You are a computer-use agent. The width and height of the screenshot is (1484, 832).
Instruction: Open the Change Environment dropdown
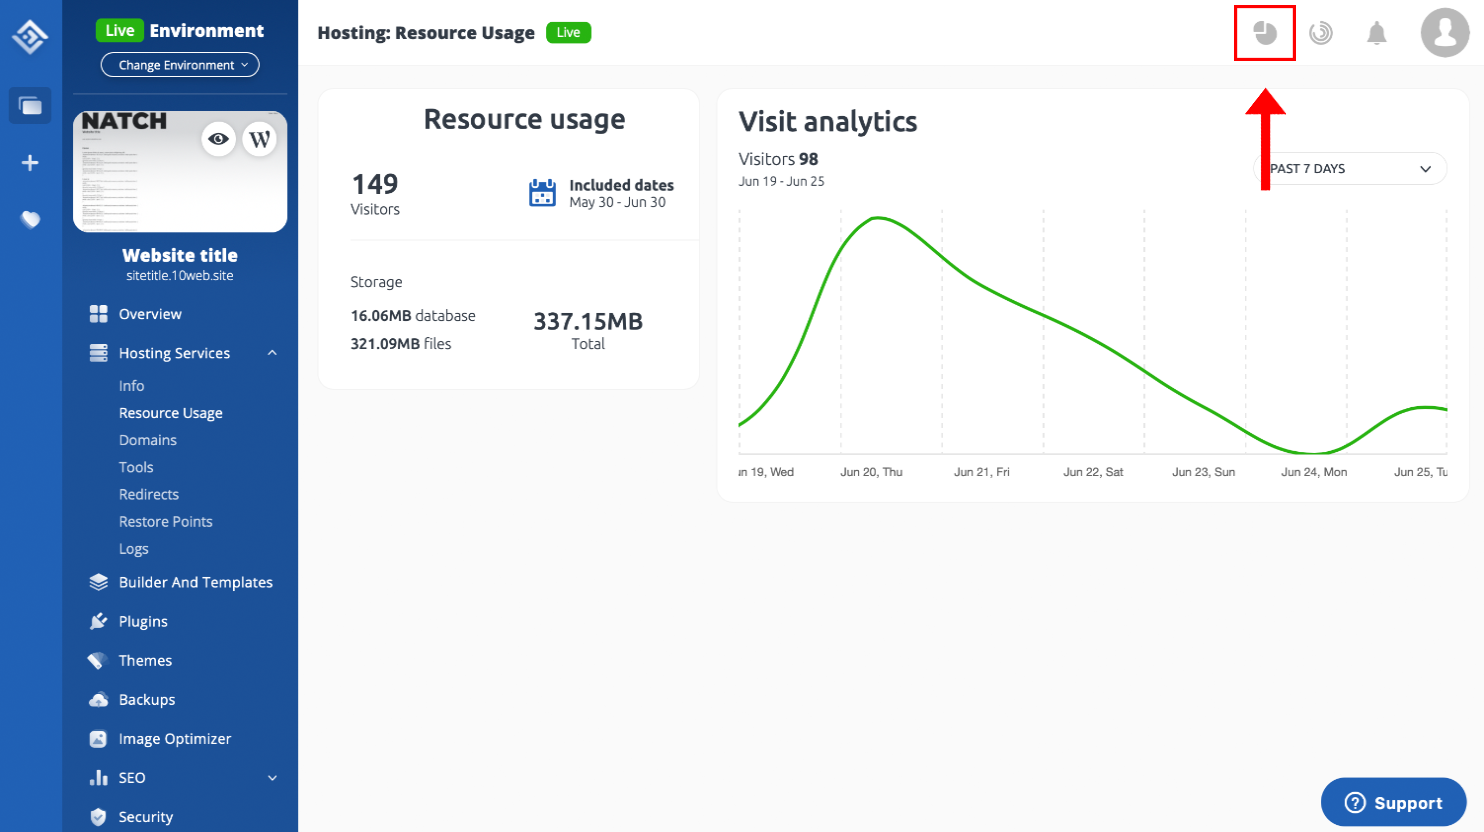(180, 65)
